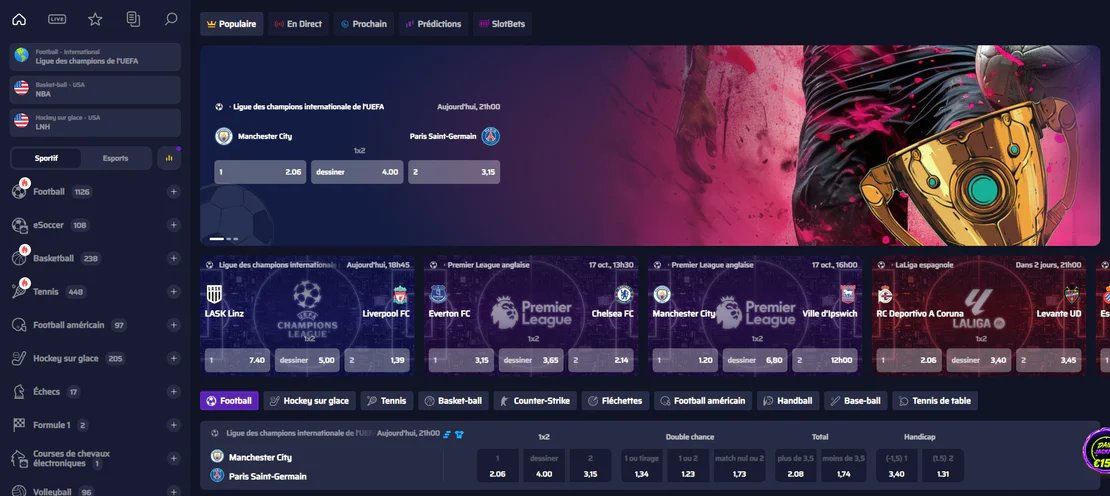Screen dimensions: 1110x496
Task: Select the Échecs knight icon
Action: coord(19,391)
